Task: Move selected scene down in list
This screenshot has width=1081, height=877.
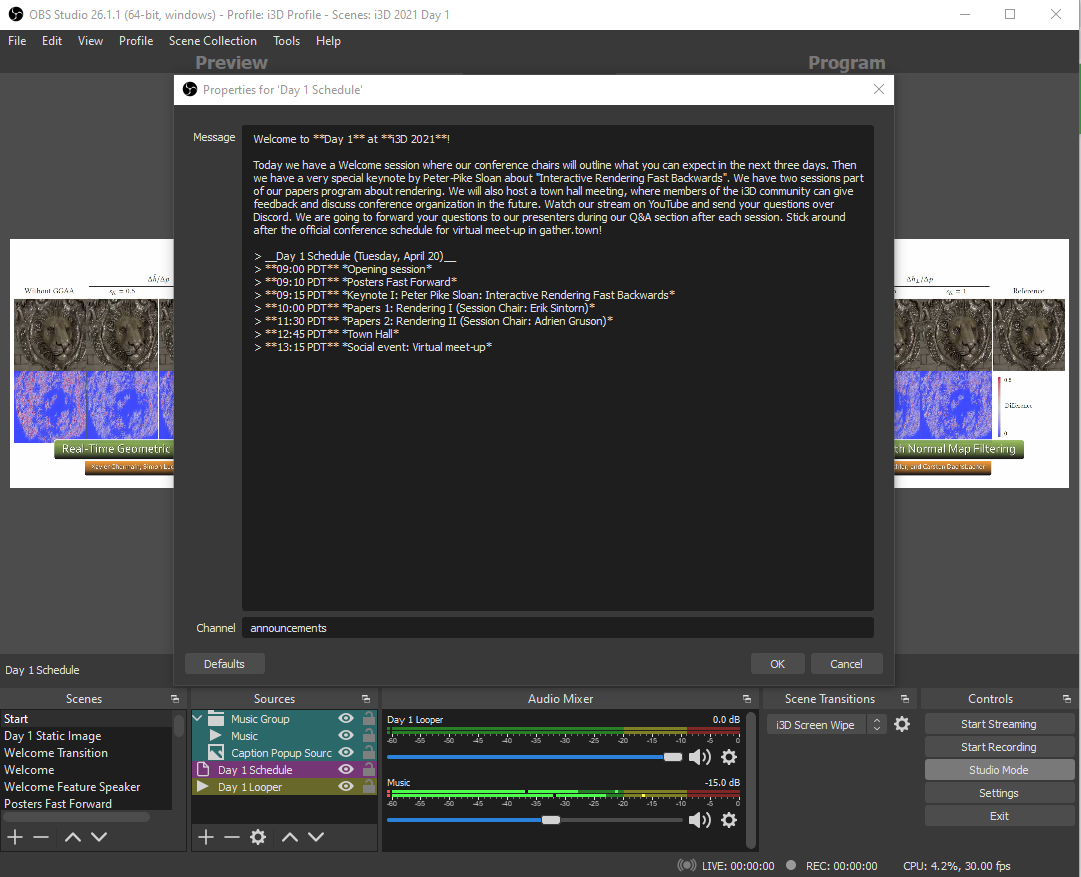Action: pyautogui.click(x=99, y=837)
